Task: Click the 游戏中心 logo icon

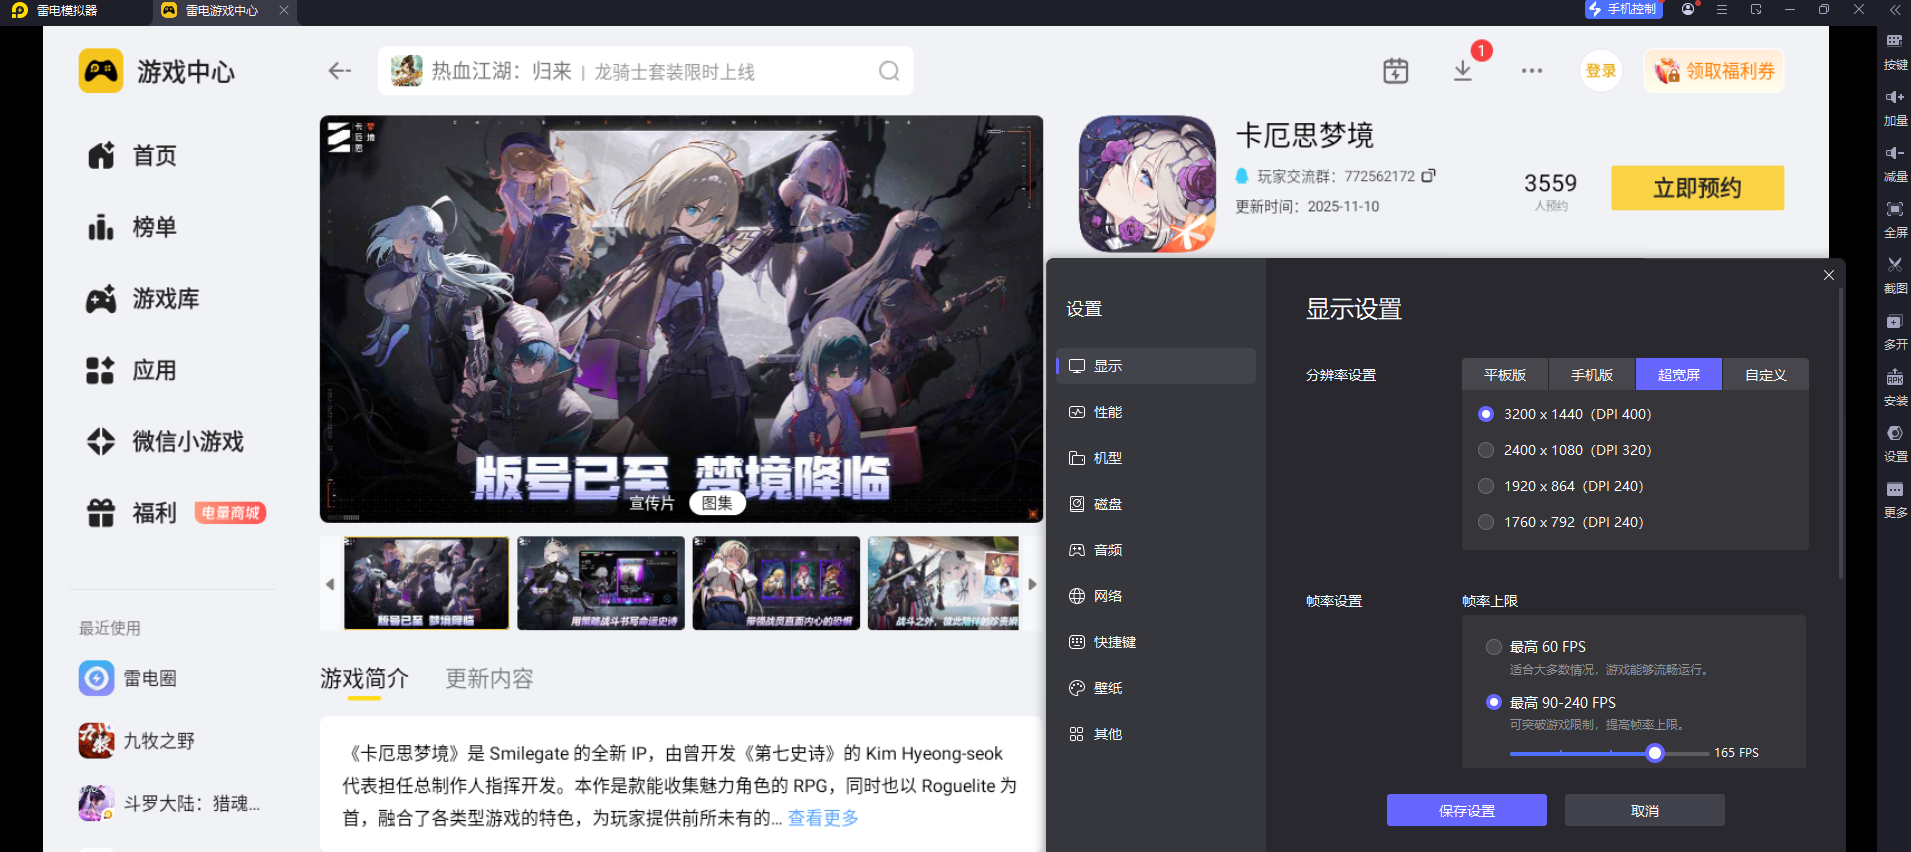Action: (101, 71)
